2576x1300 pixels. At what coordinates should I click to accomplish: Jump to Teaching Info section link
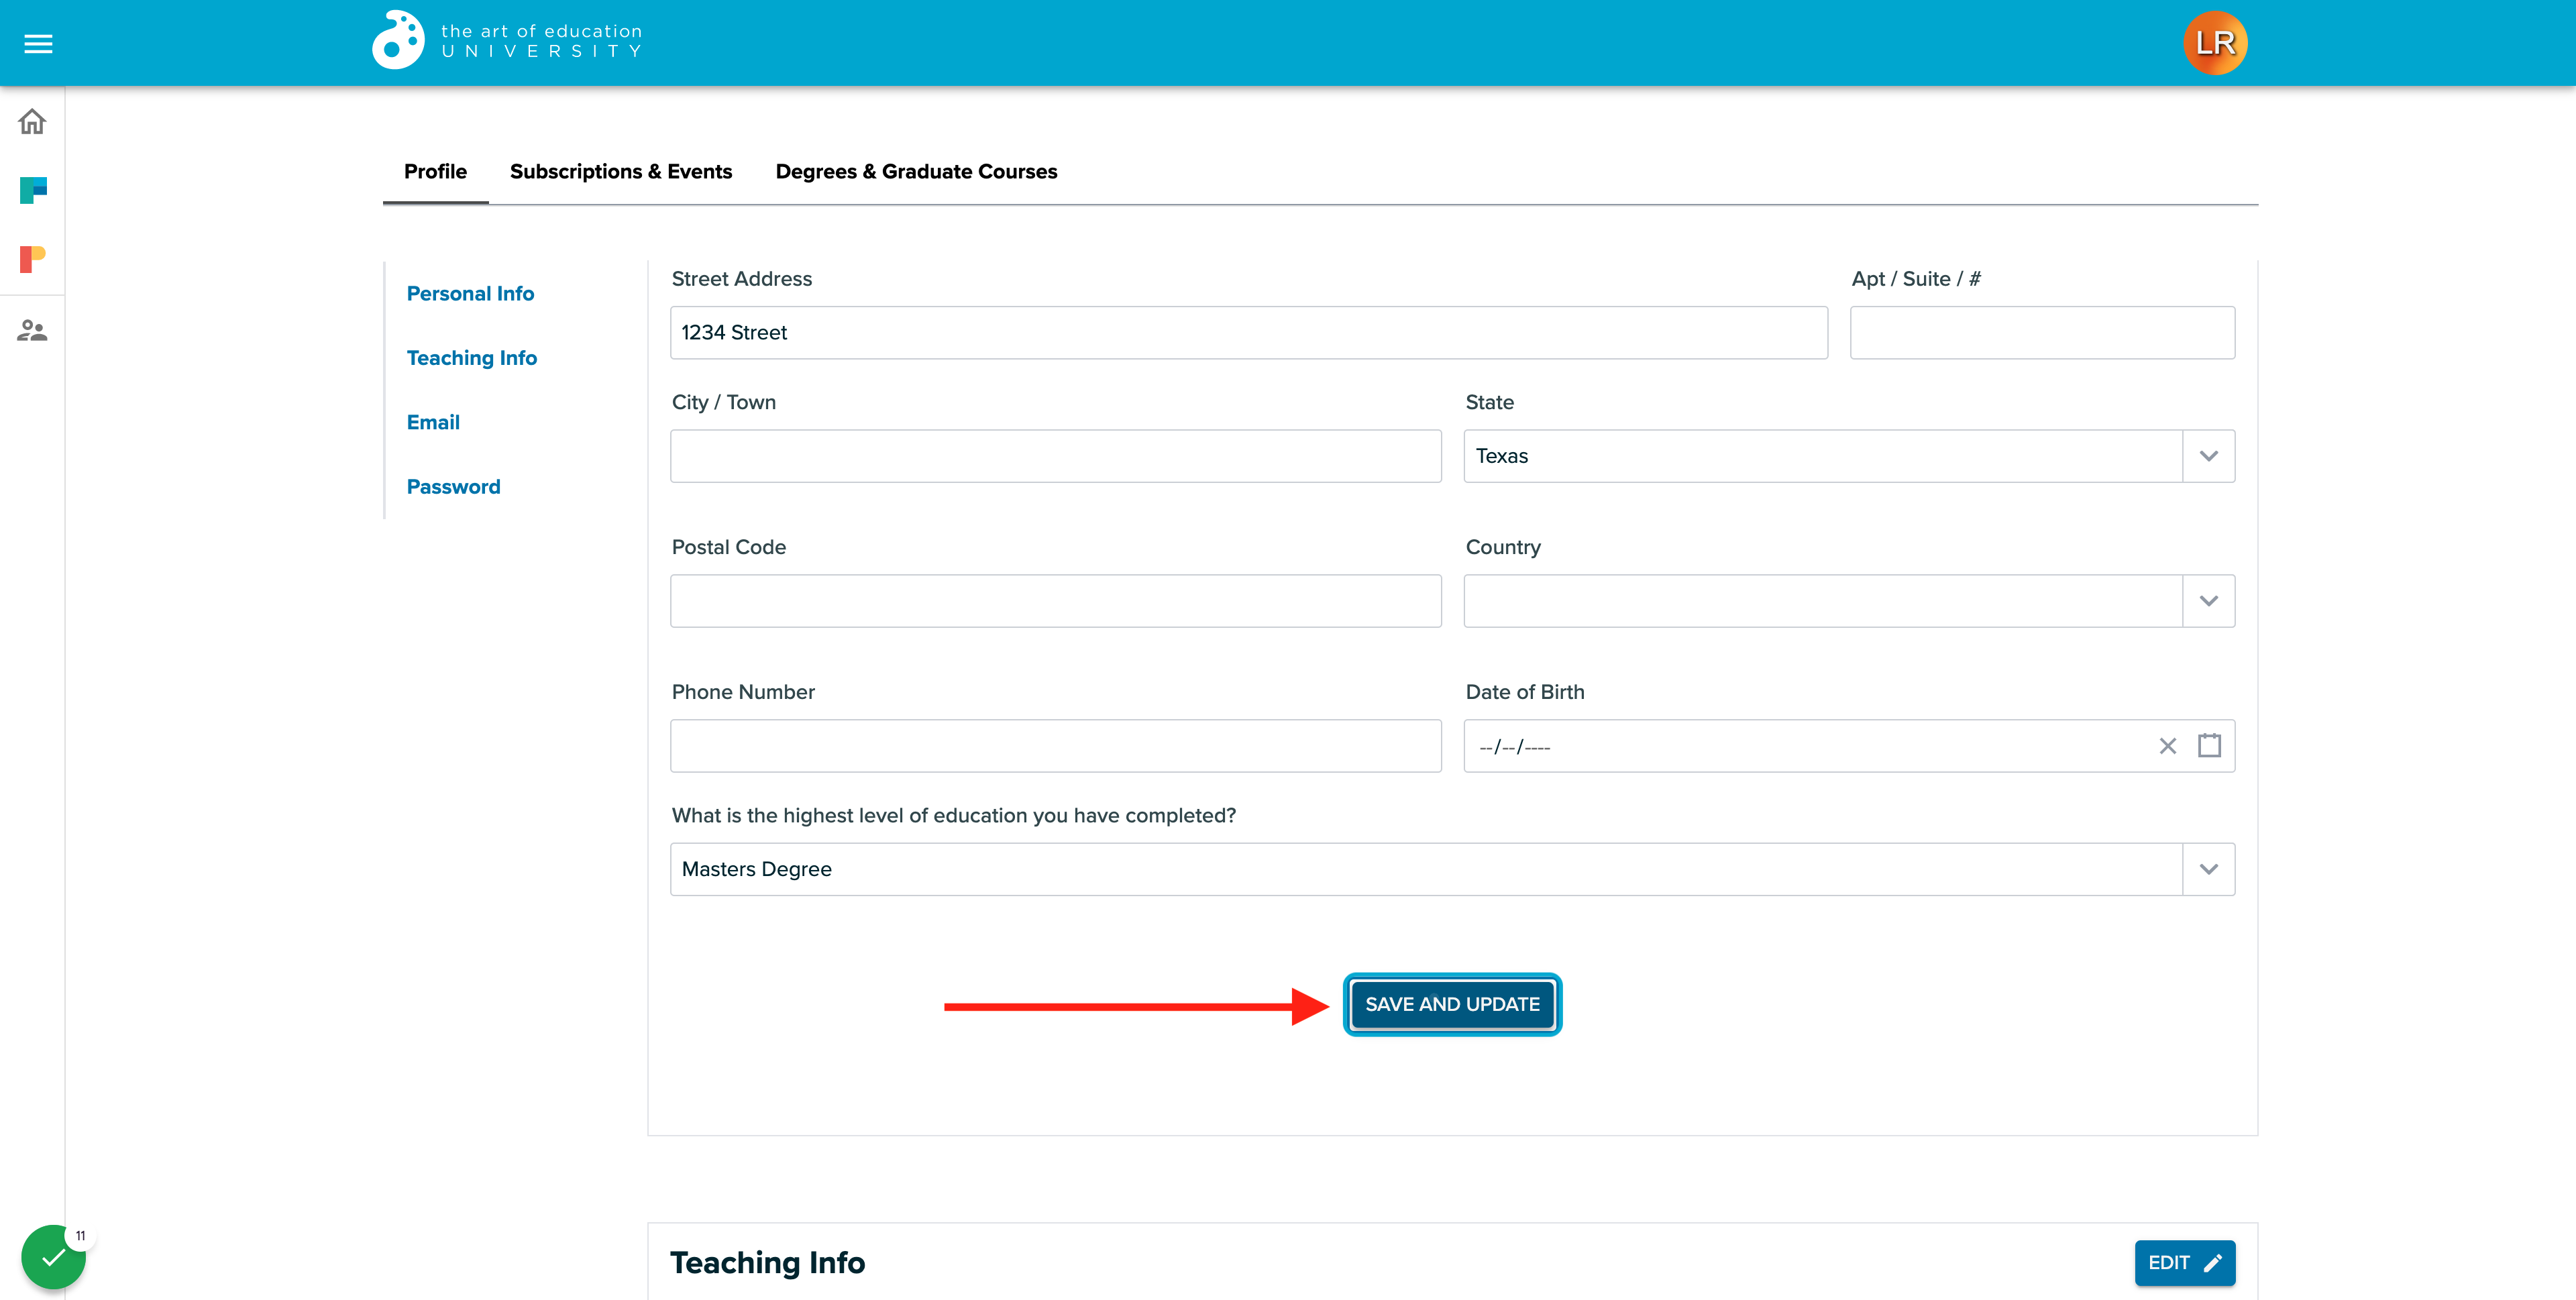pyautogui.click(x=472, y=358)
